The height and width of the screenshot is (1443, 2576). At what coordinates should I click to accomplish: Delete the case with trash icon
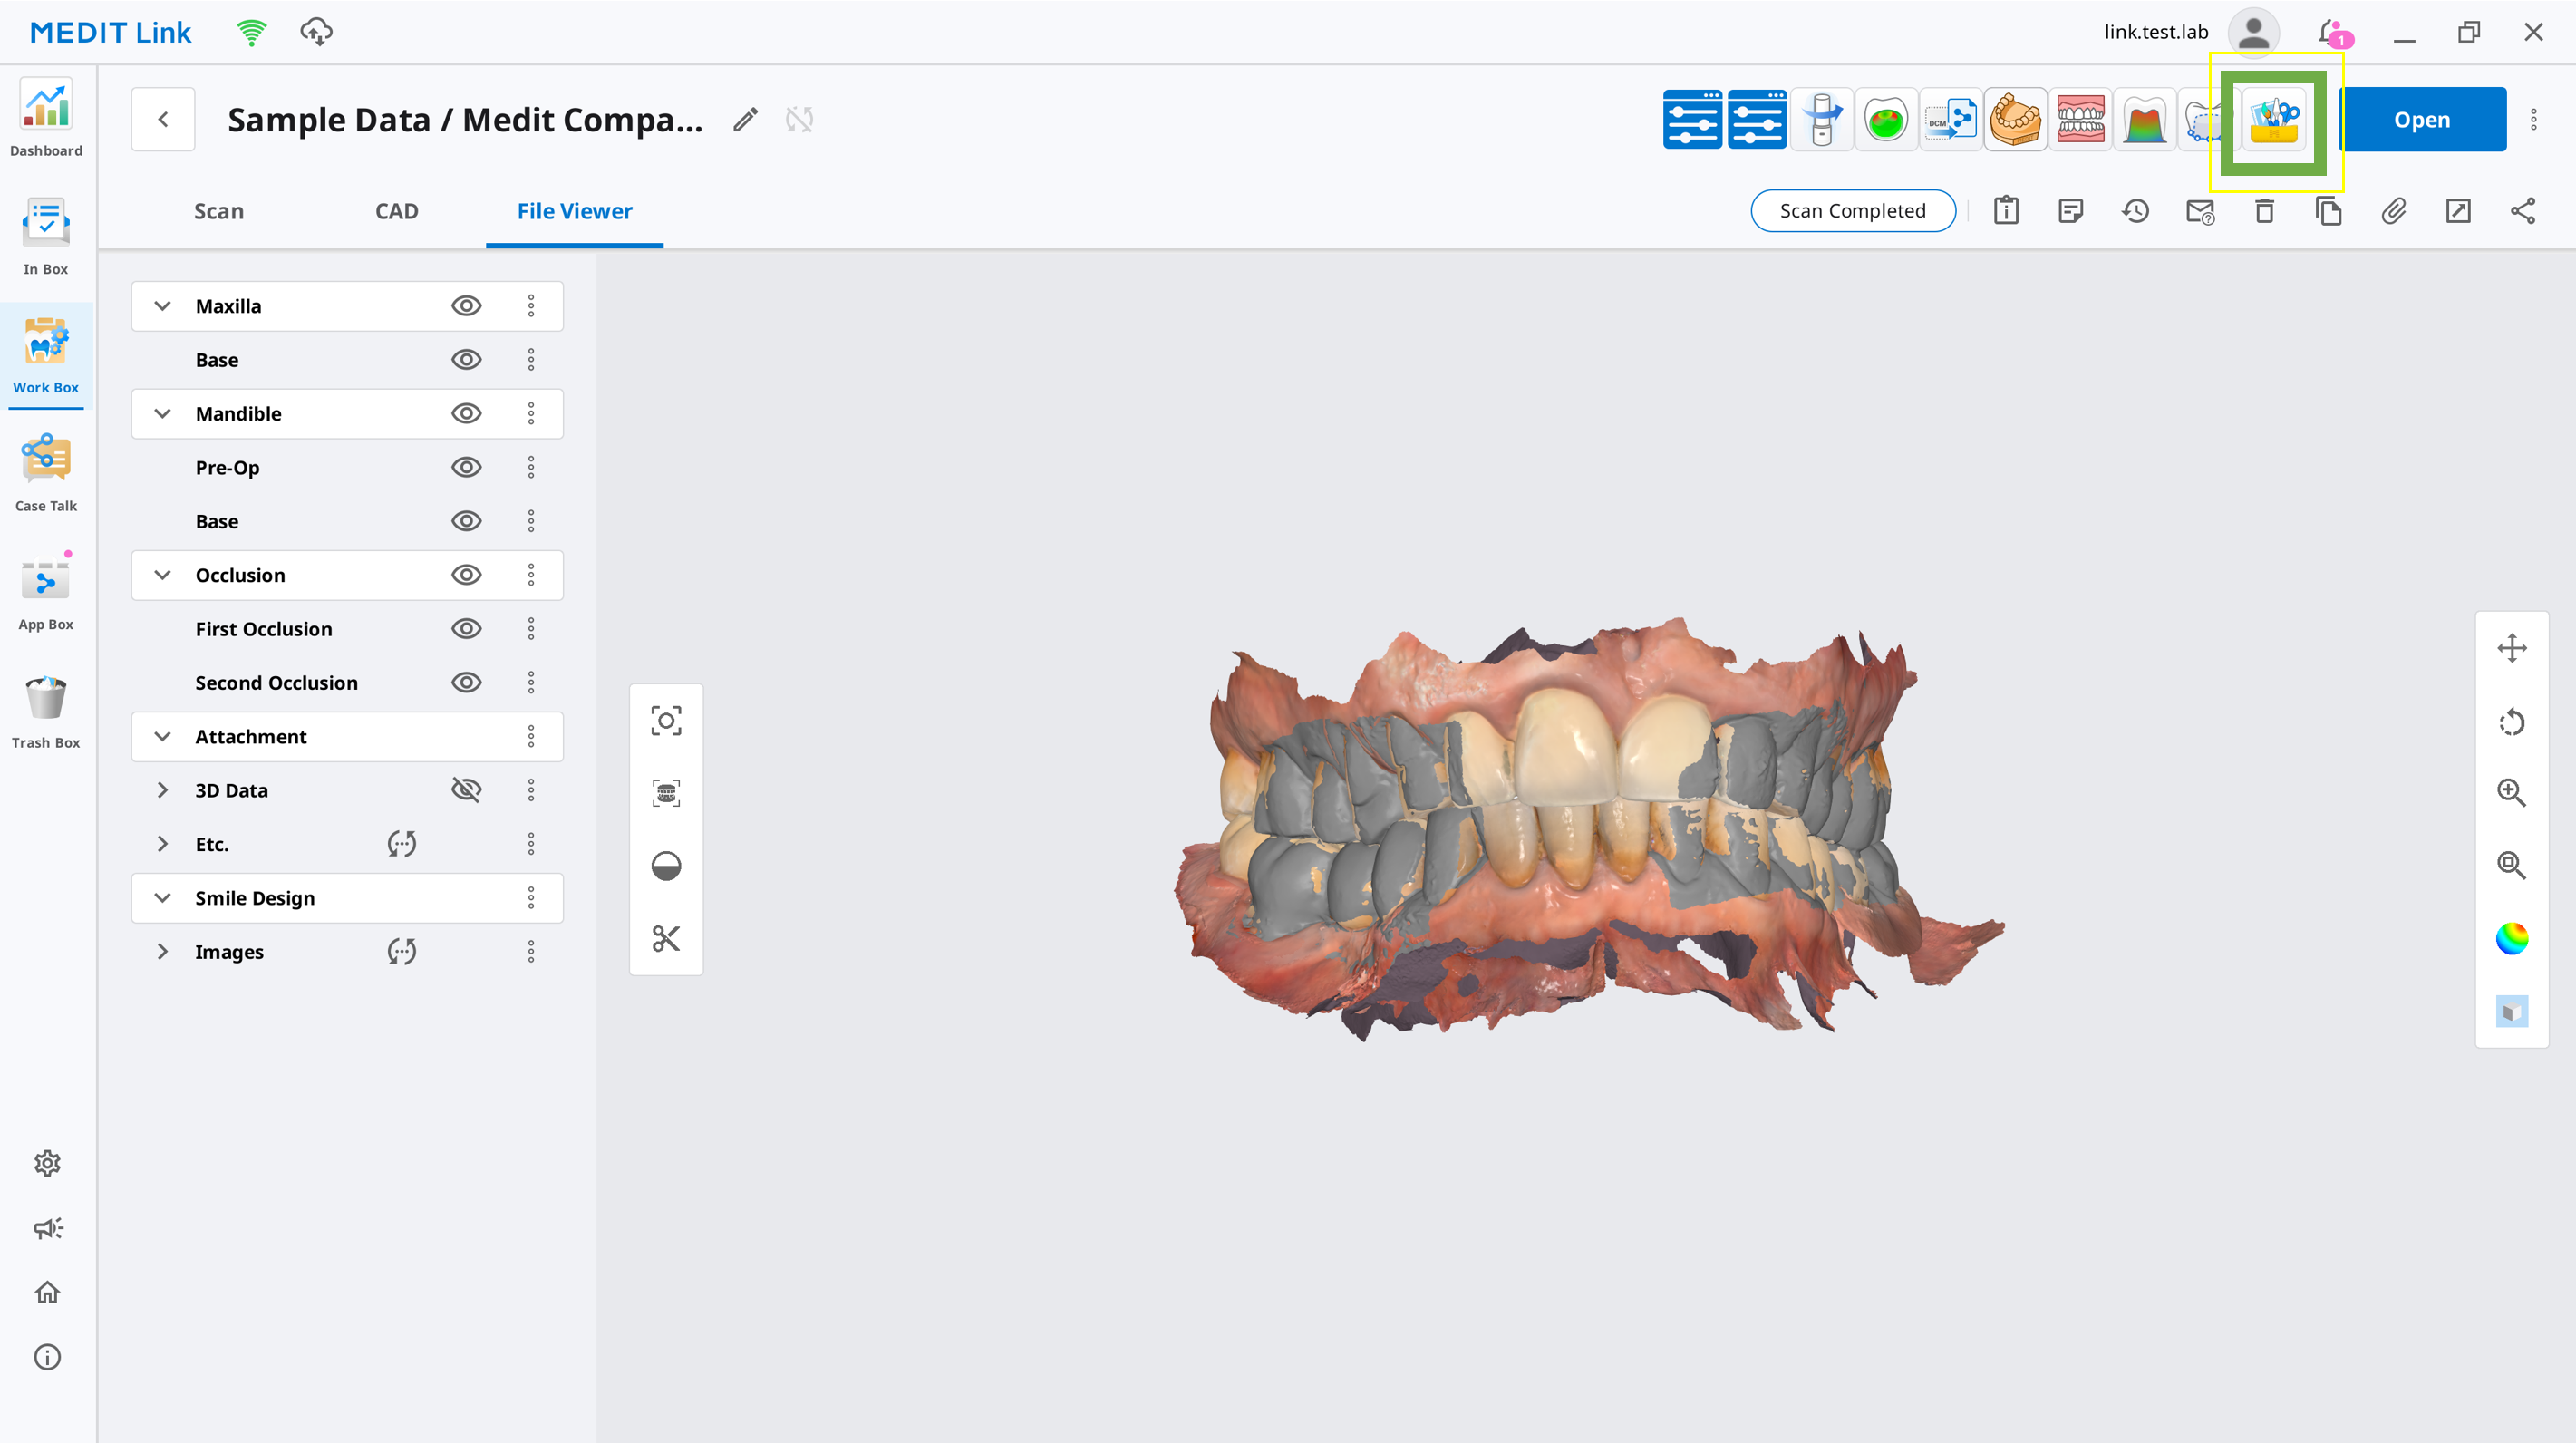click(2264, 211)
